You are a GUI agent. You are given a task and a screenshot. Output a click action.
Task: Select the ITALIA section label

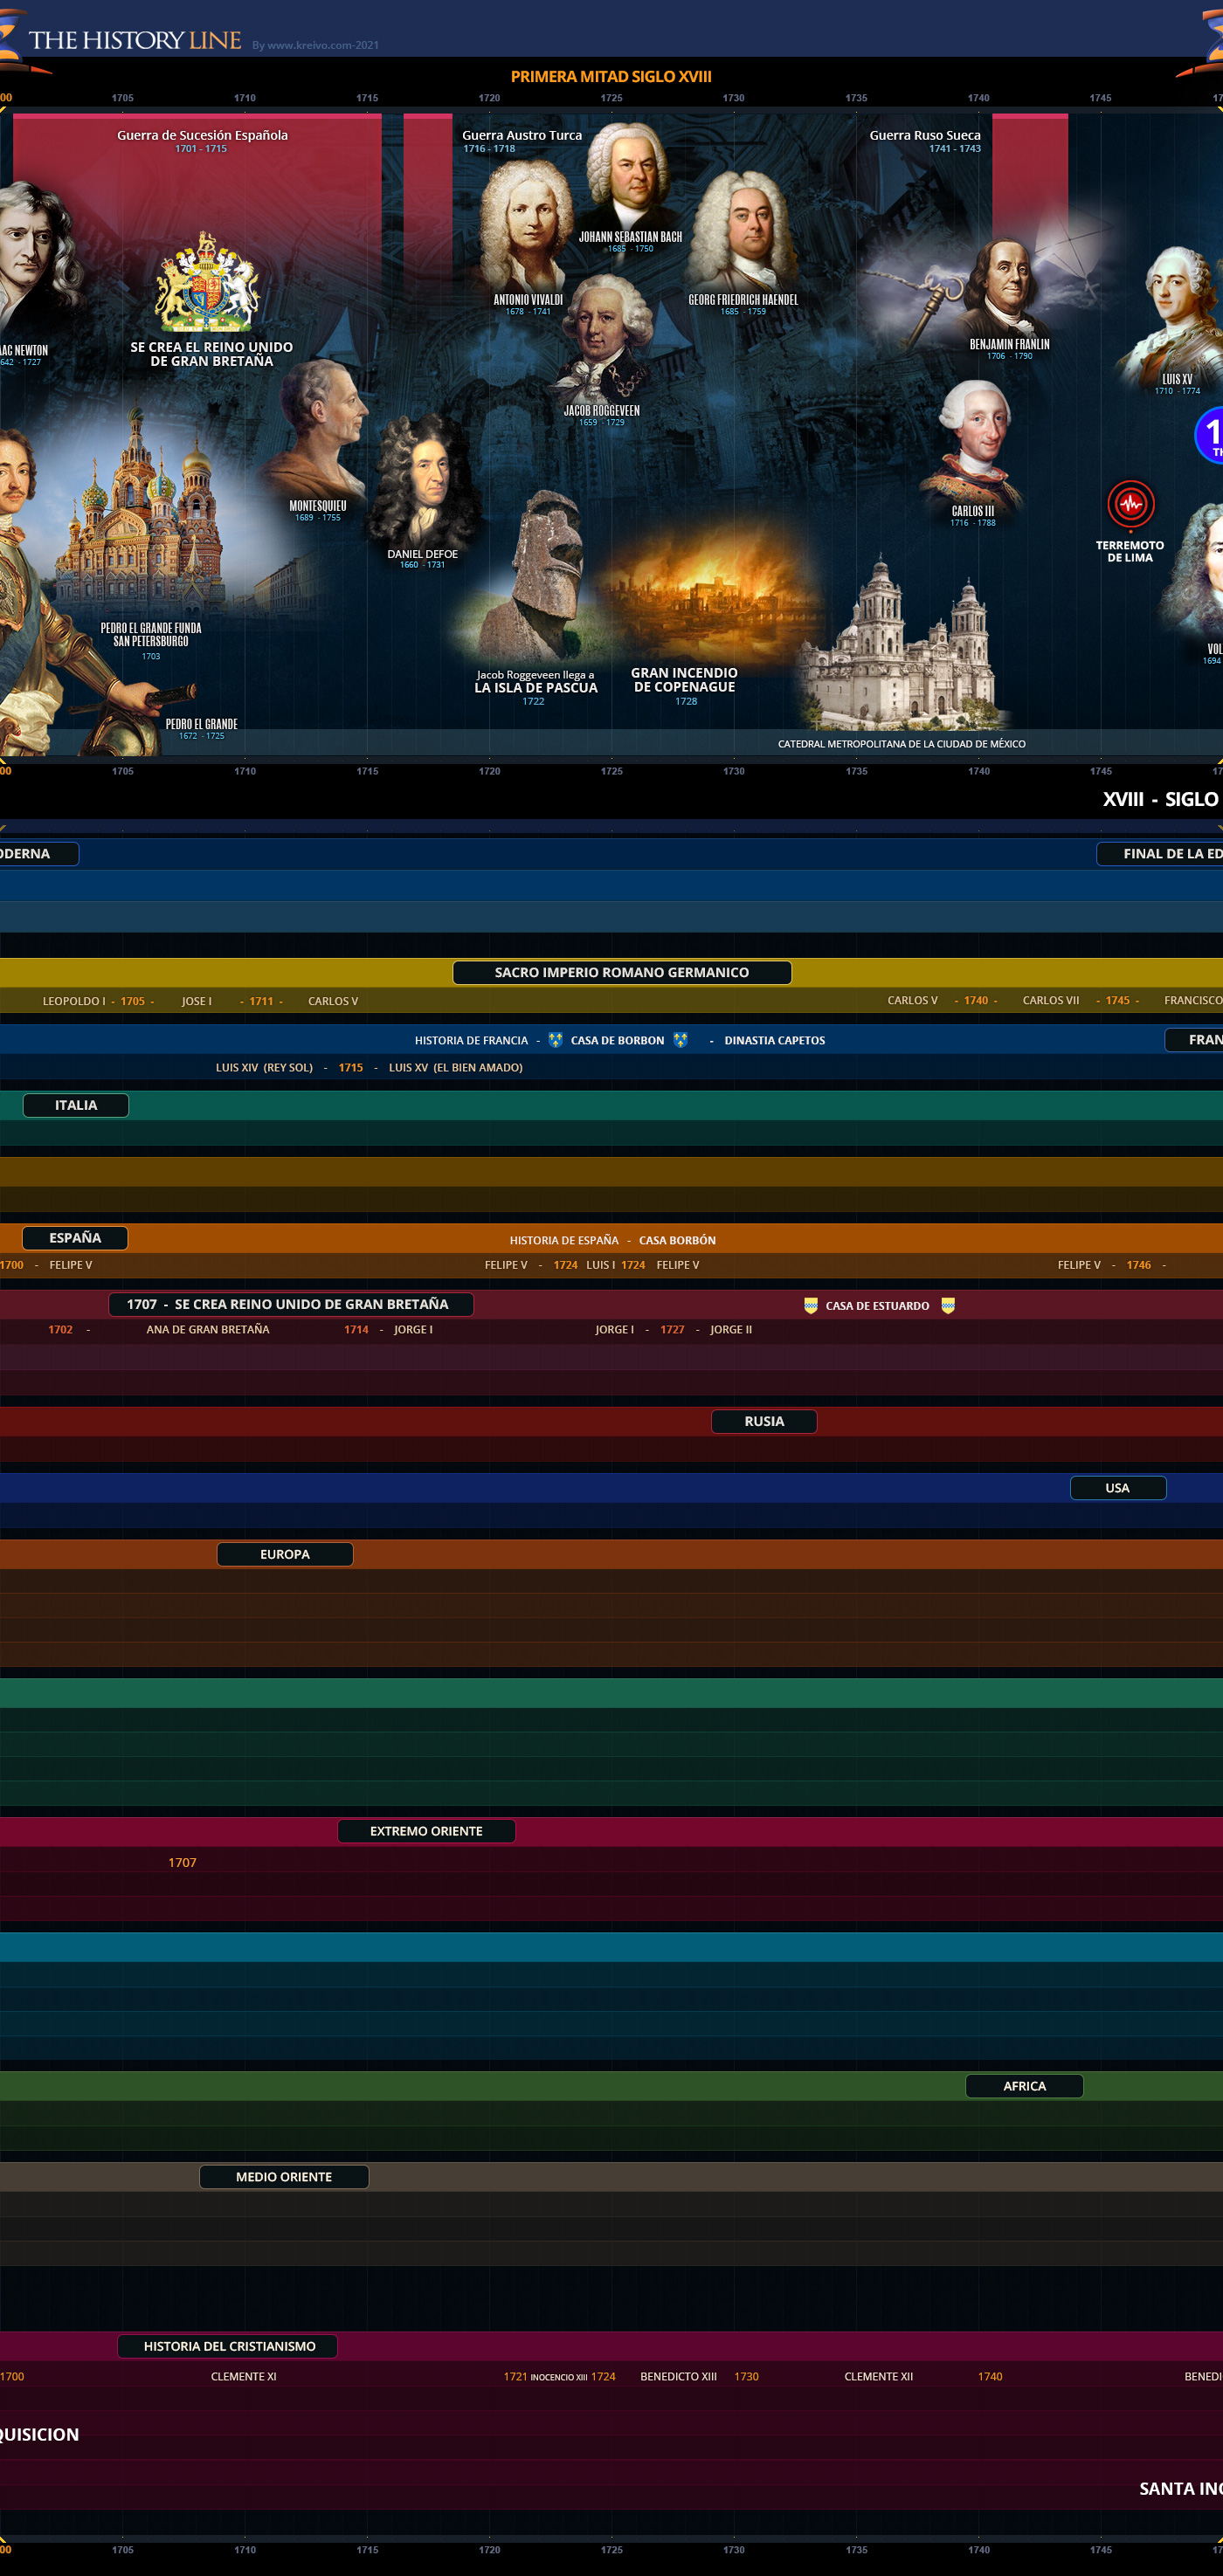coord(76,1105)
